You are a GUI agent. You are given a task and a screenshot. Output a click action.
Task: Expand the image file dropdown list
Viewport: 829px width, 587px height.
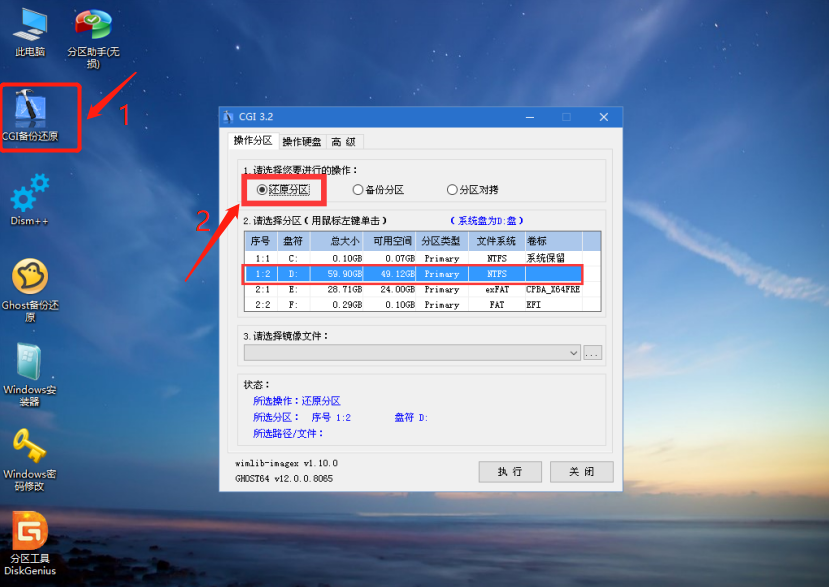click(x=573, y=353)
